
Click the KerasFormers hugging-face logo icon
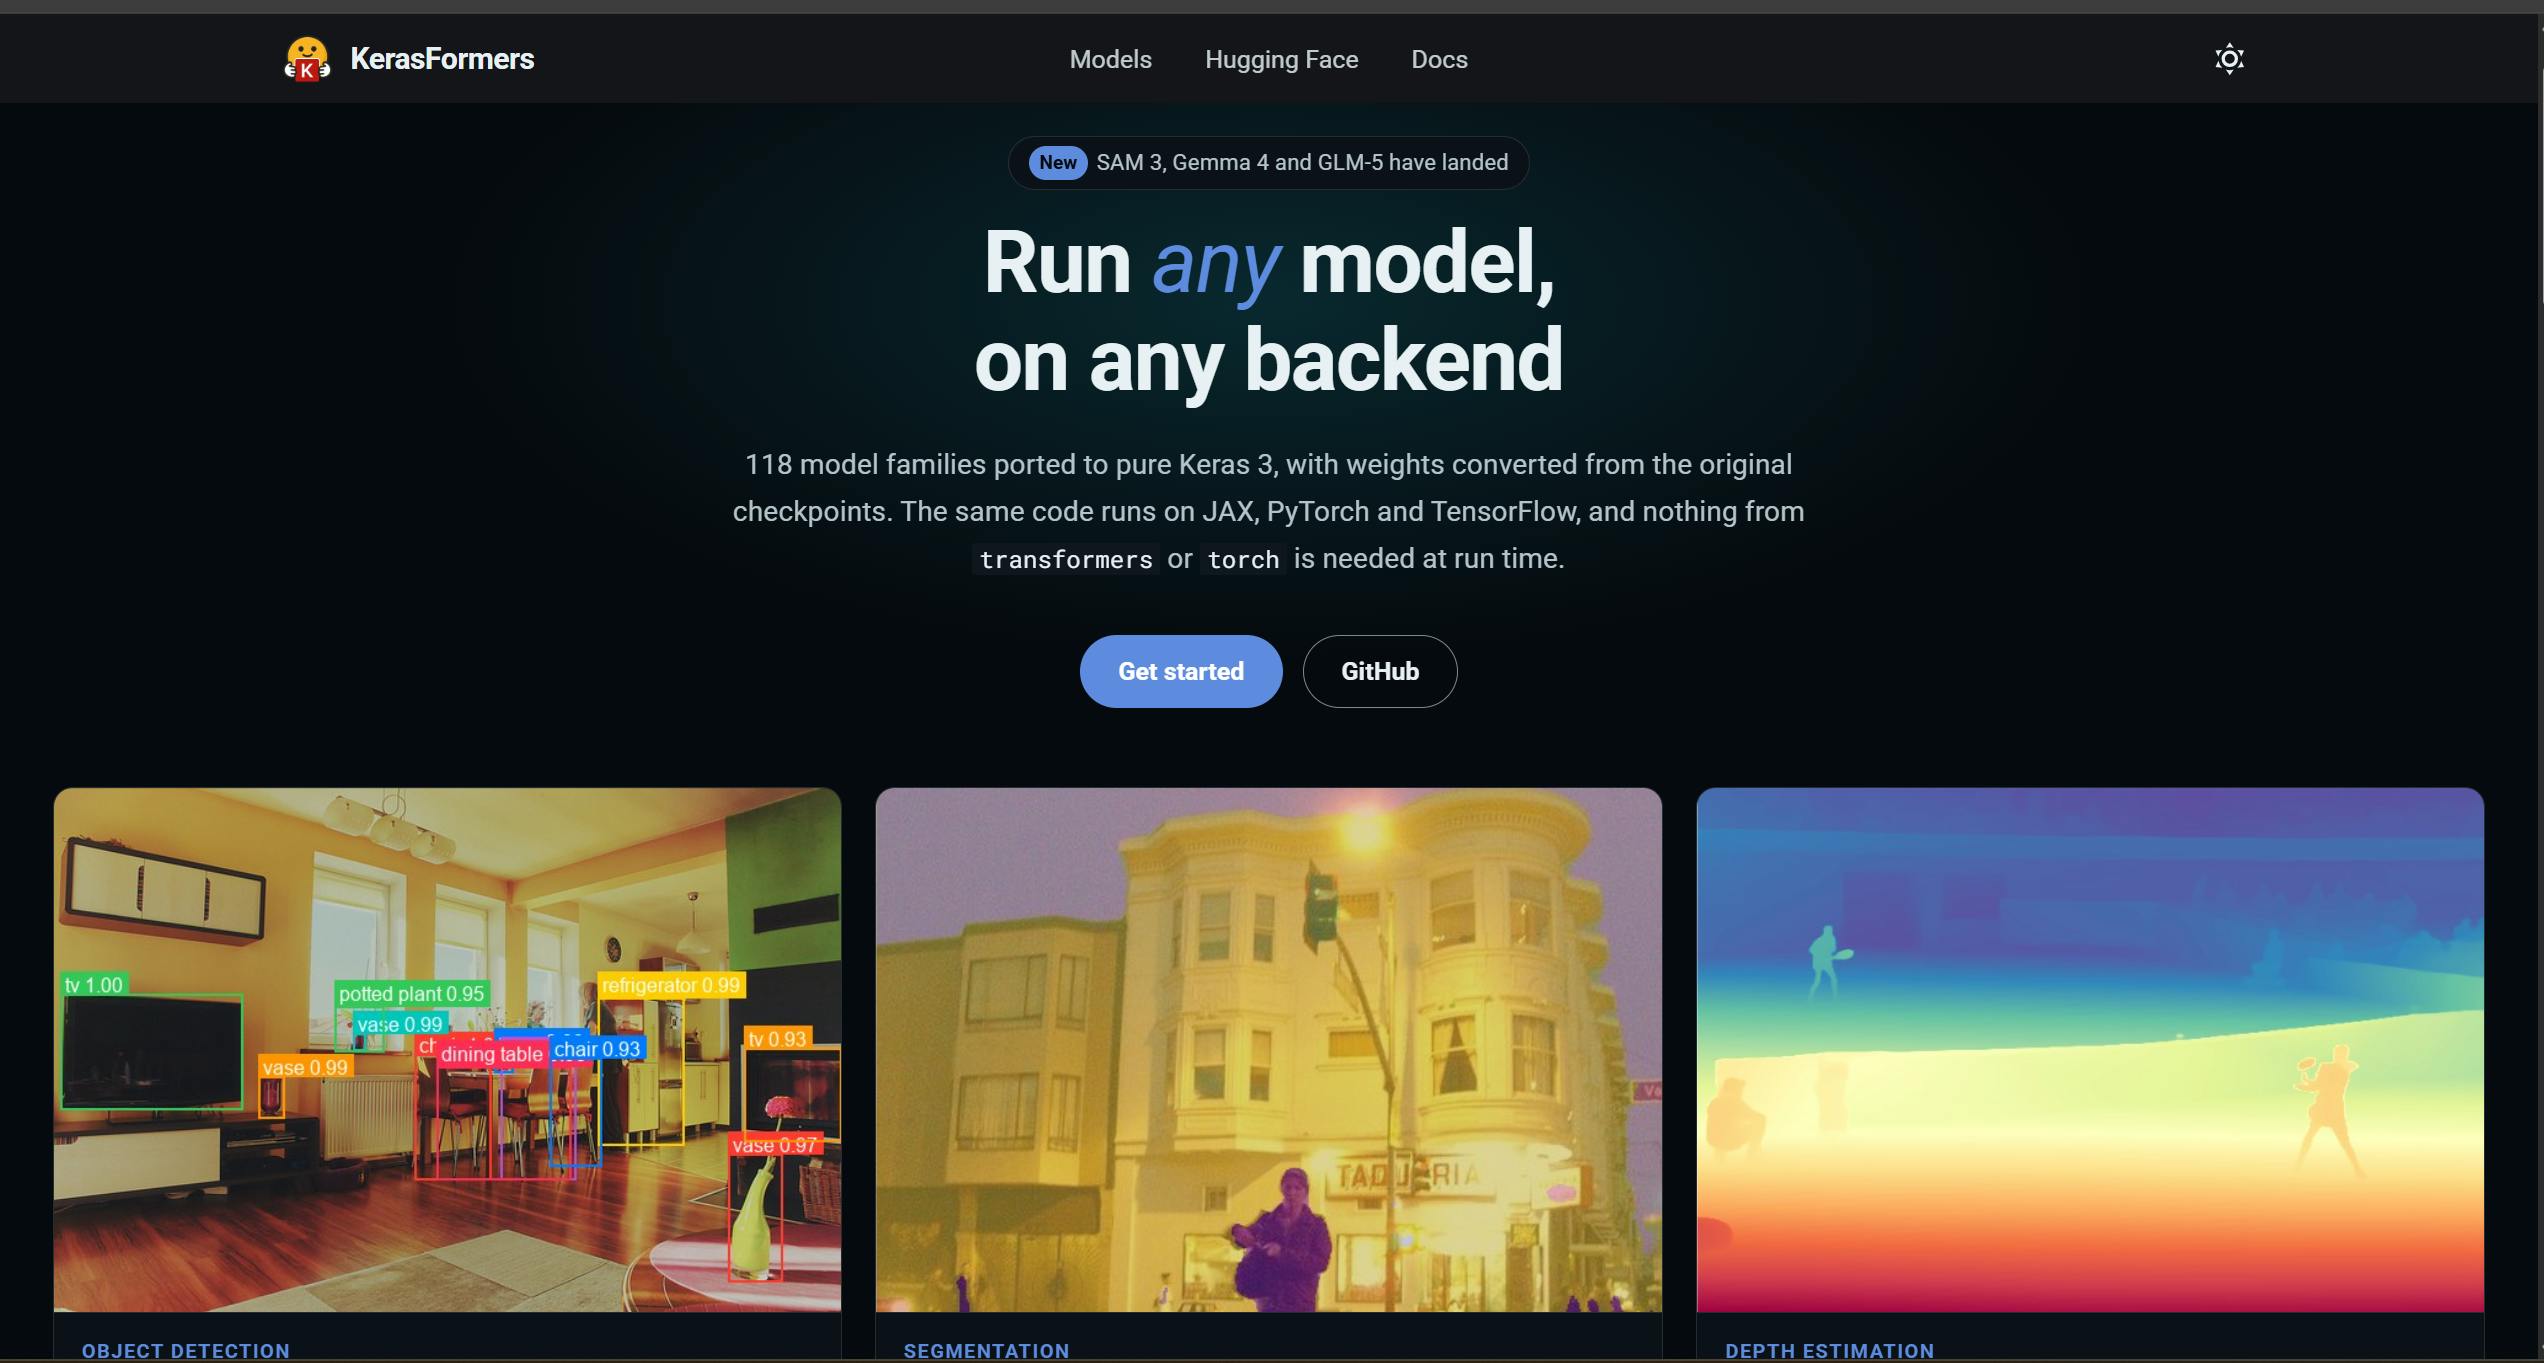[307, 59]
